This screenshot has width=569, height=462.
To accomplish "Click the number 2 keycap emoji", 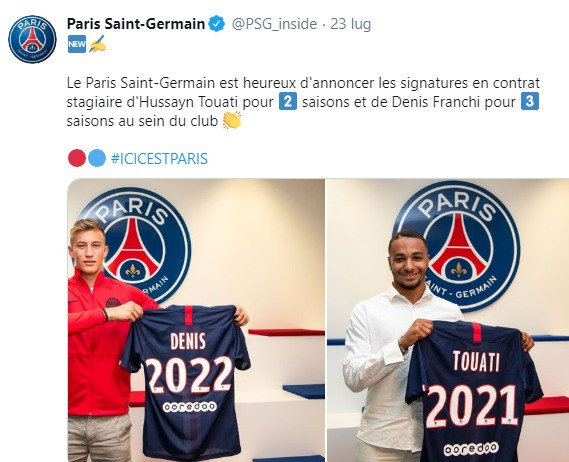I will pos(288,102).
